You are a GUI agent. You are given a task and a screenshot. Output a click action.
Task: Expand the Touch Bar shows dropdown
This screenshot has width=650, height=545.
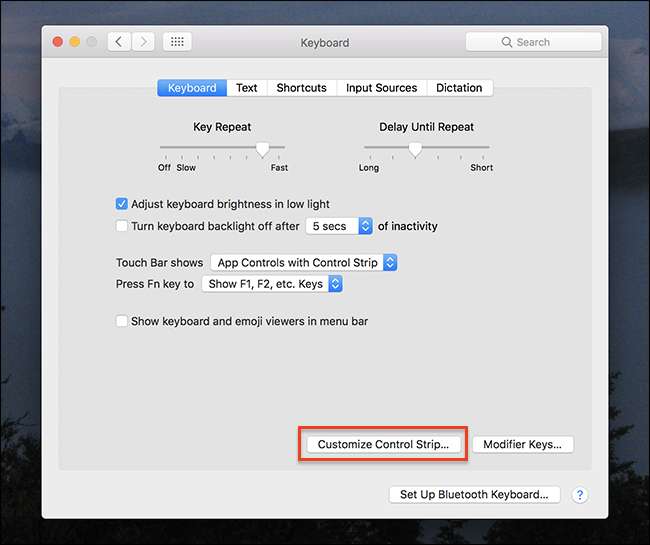coord(304,263)
